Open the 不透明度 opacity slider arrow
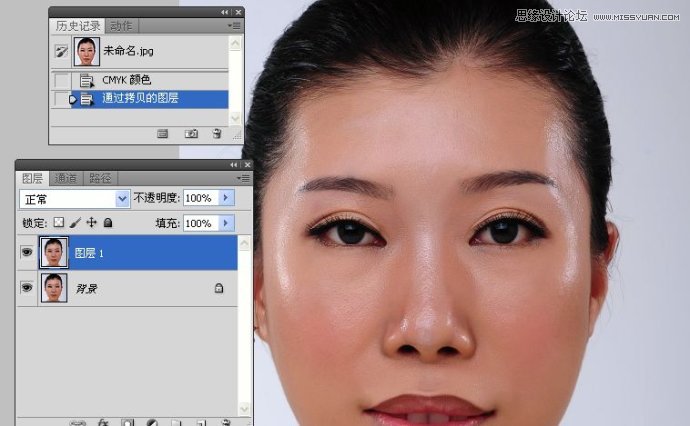 [226, 198]
